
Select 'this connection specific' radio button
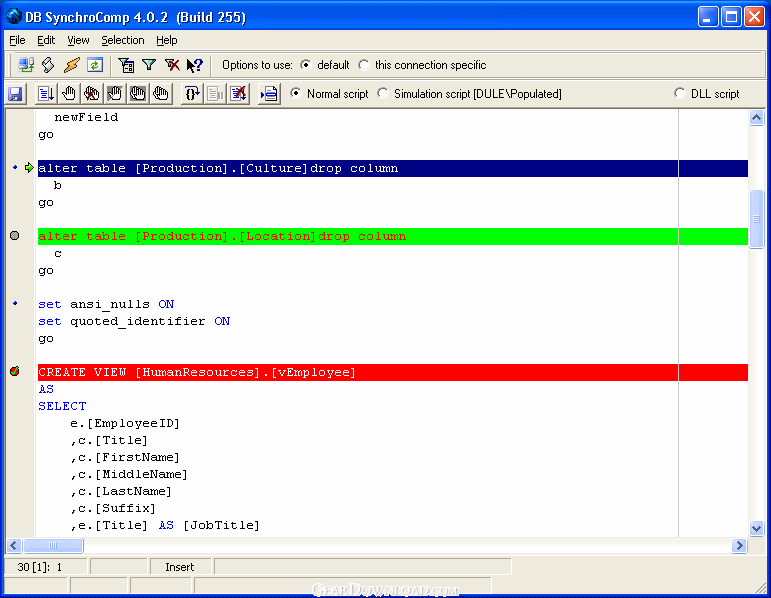[x=364, y=65]
